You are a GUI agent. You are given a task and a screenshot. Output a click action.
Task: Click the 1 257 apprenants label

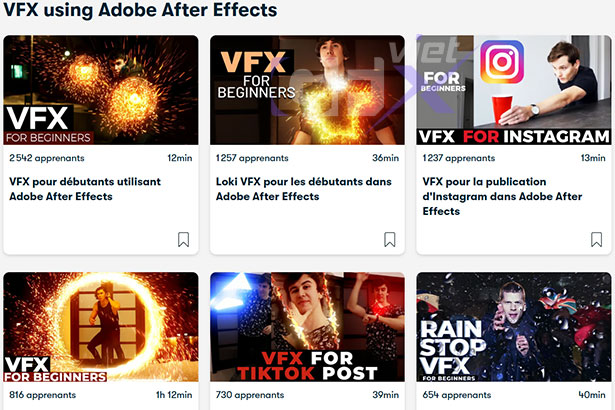click(252, 158)
